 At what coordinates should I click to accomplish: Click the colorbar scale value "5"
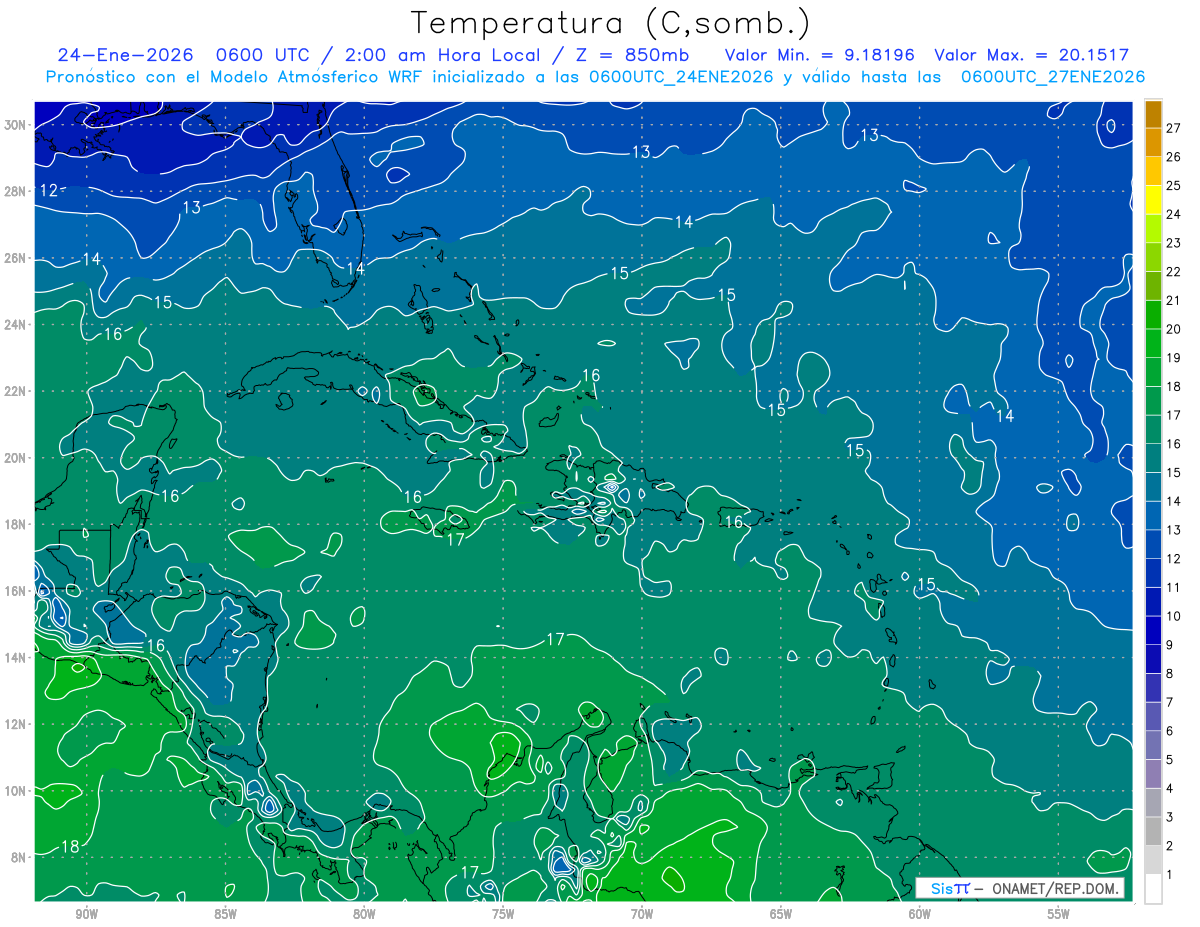1170,761
